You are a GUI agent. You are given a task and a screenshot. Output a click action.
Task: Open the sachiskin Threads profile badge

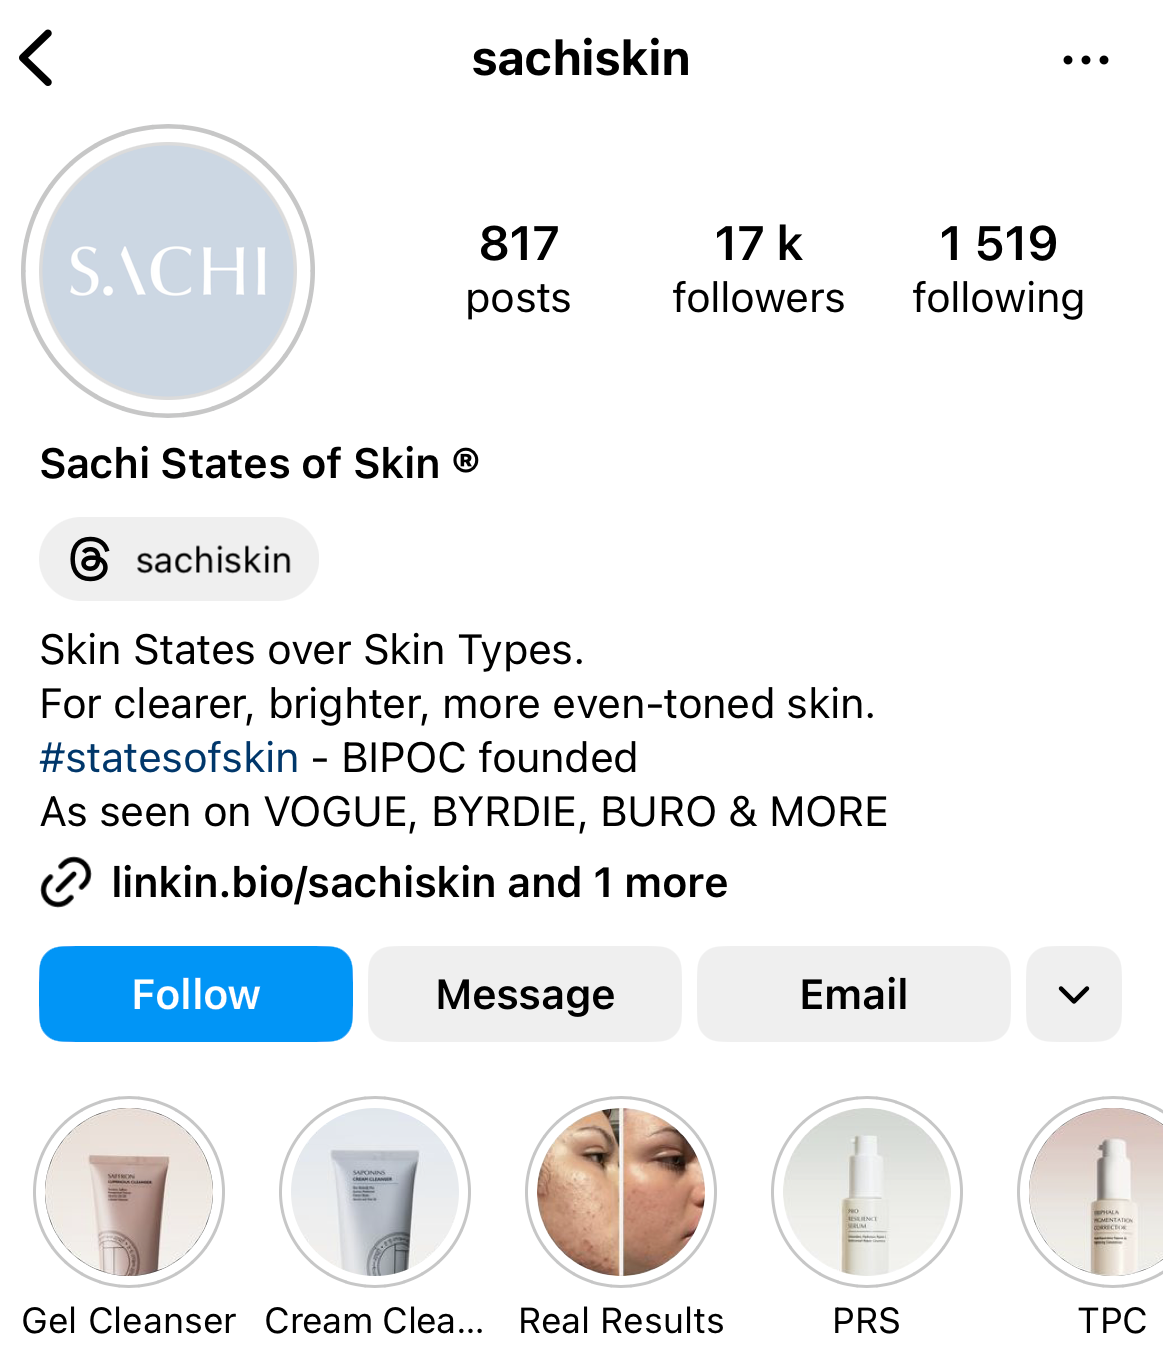click(x=179, y=559)
